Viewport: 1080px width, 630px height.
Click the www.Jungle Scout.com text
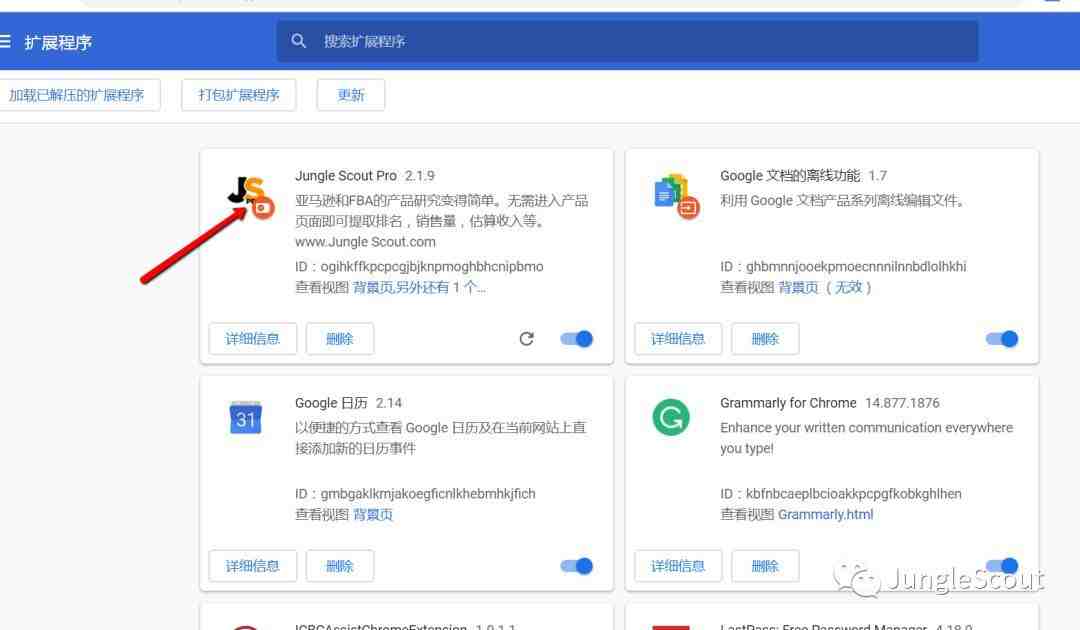[x=365, y=242]
